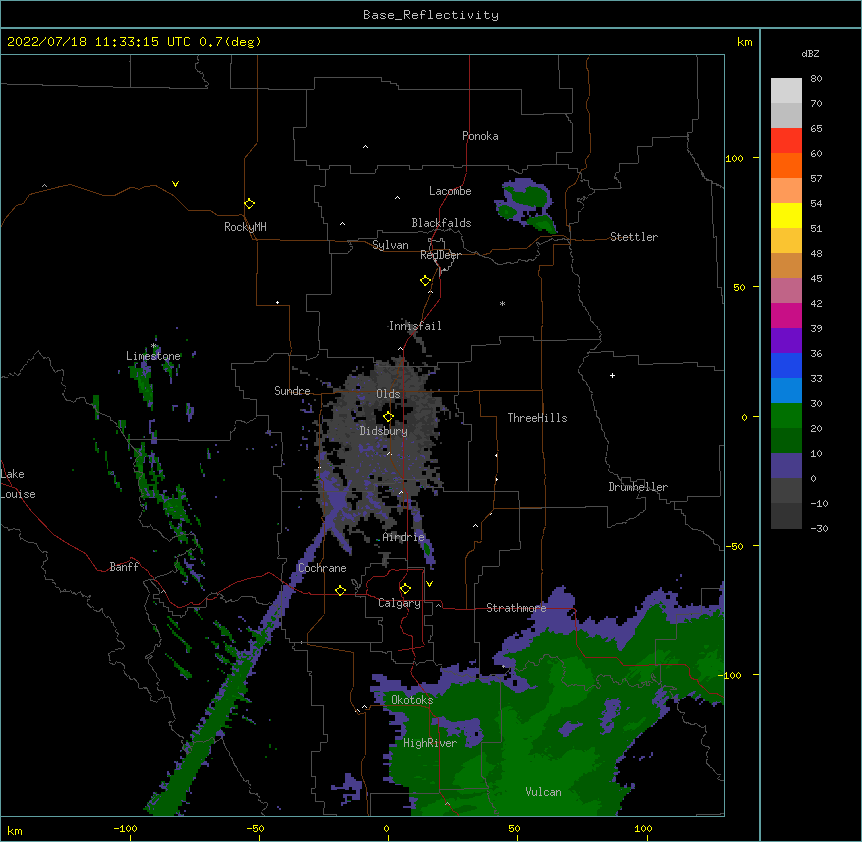Click the dark green 20 dBZ swatch
The width and height of the screenshot is (862, 842).
(786, 440)
